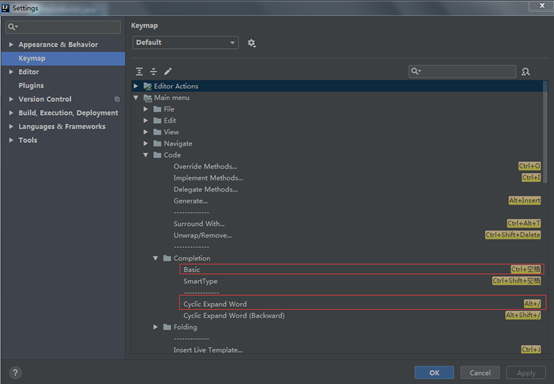Collapse the Completion folder arrow
Screen dimensions: 554x384
pyautogui.click(x=155, y=258)
